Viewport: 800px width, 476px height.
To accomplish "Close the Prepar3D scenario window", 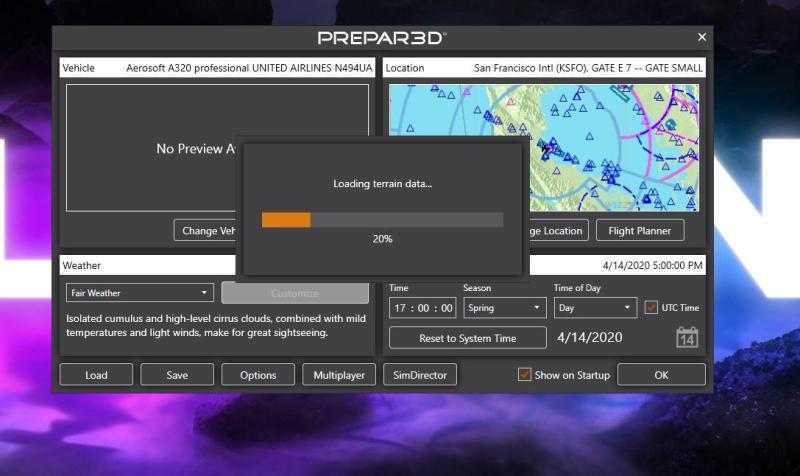I will (x=702, y=37).
